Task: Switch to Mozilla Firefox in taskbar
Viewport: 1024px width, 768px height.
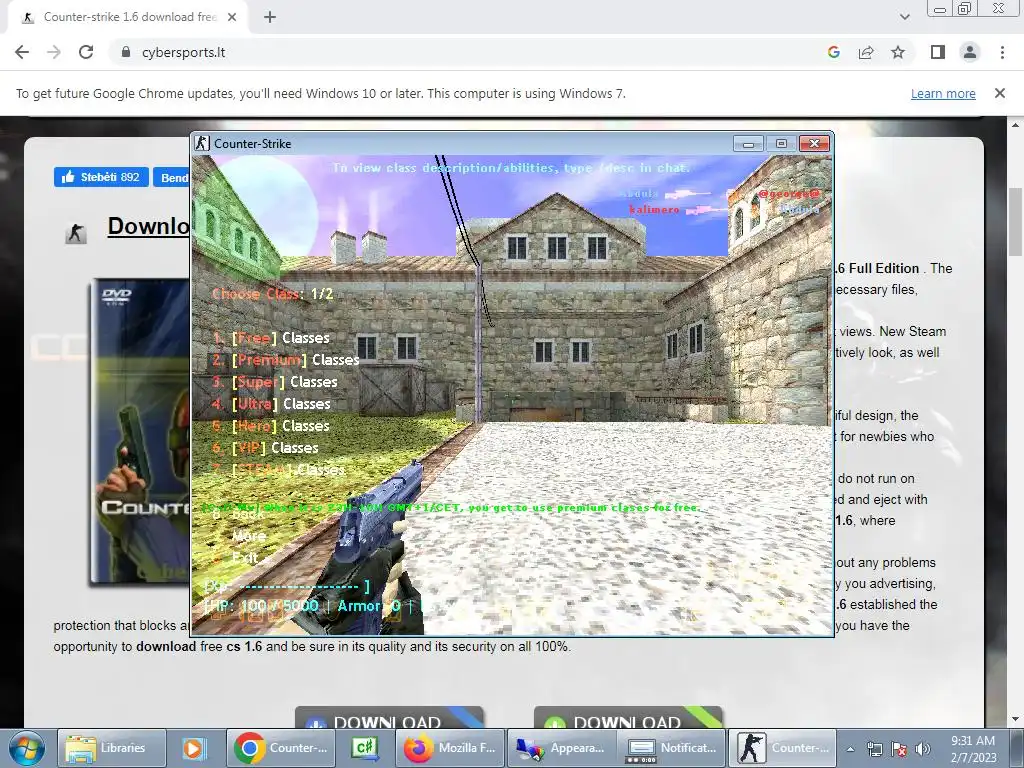Action: [x=451, y=748]
